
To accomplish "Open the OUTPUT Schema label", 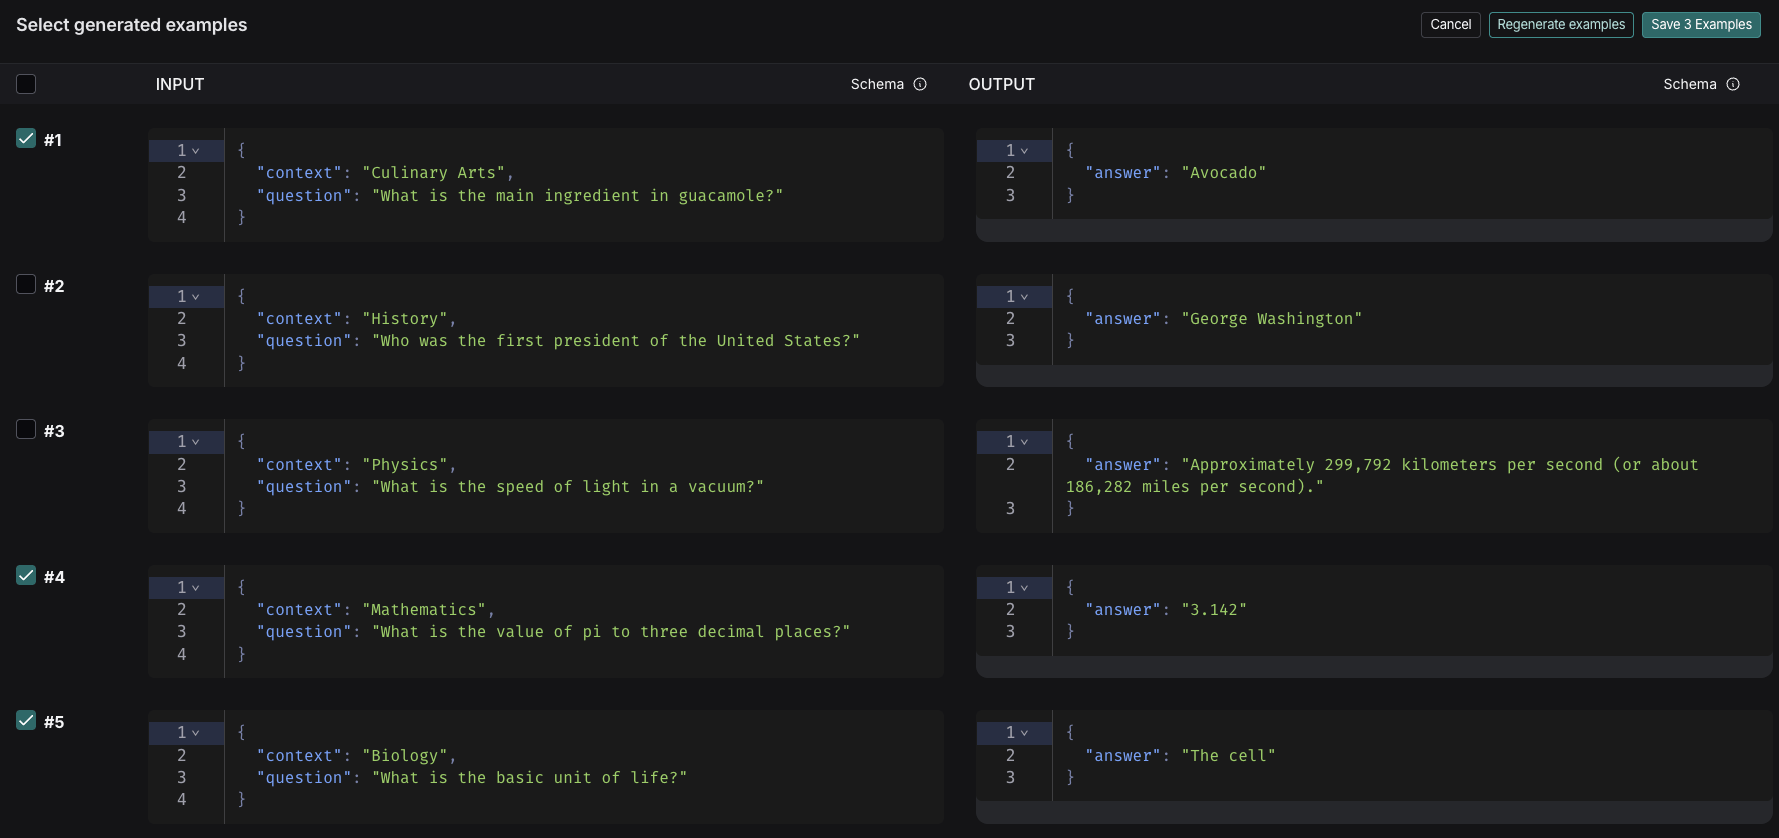I will [x=1690, y=84].
